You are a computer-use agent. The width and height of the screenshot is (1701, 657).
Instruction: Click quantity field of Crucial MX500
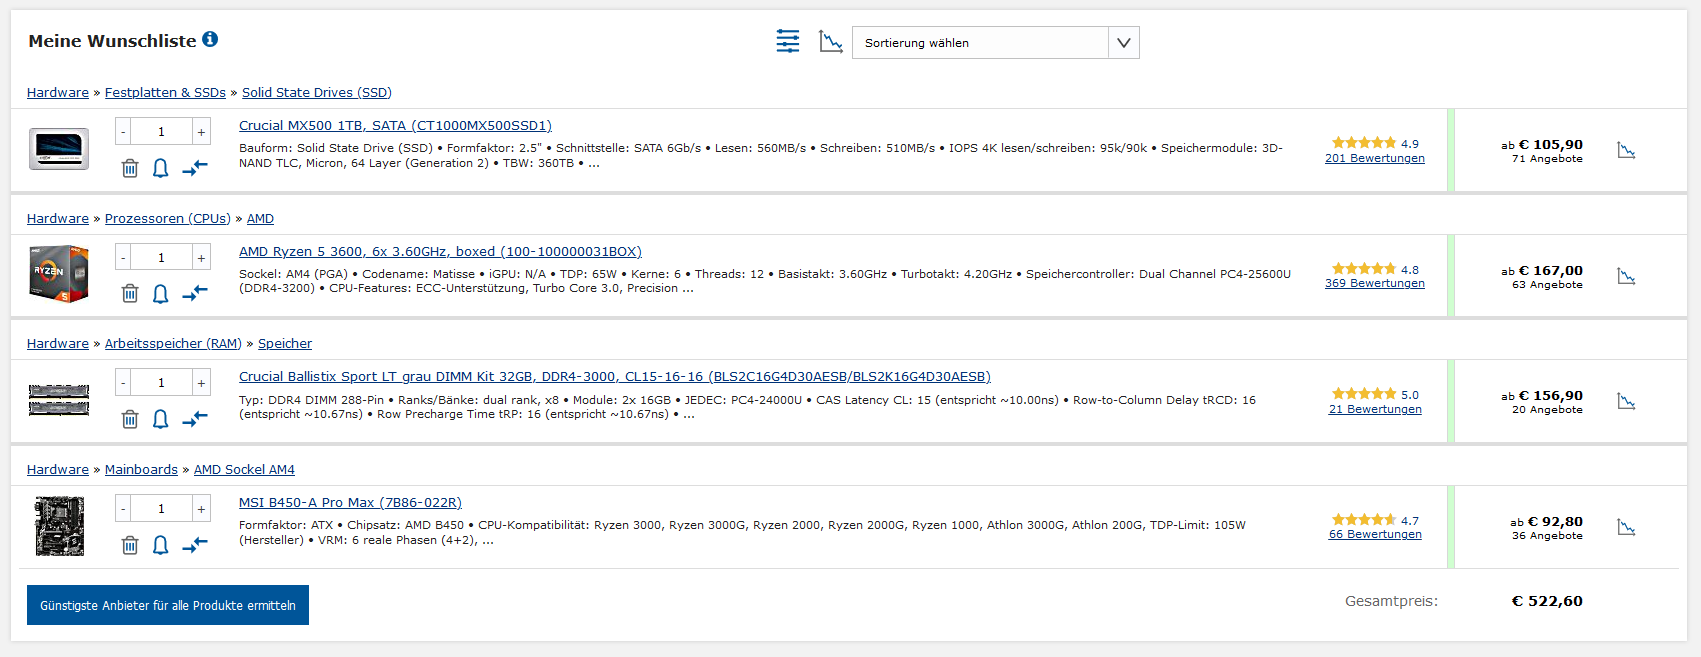161,132
